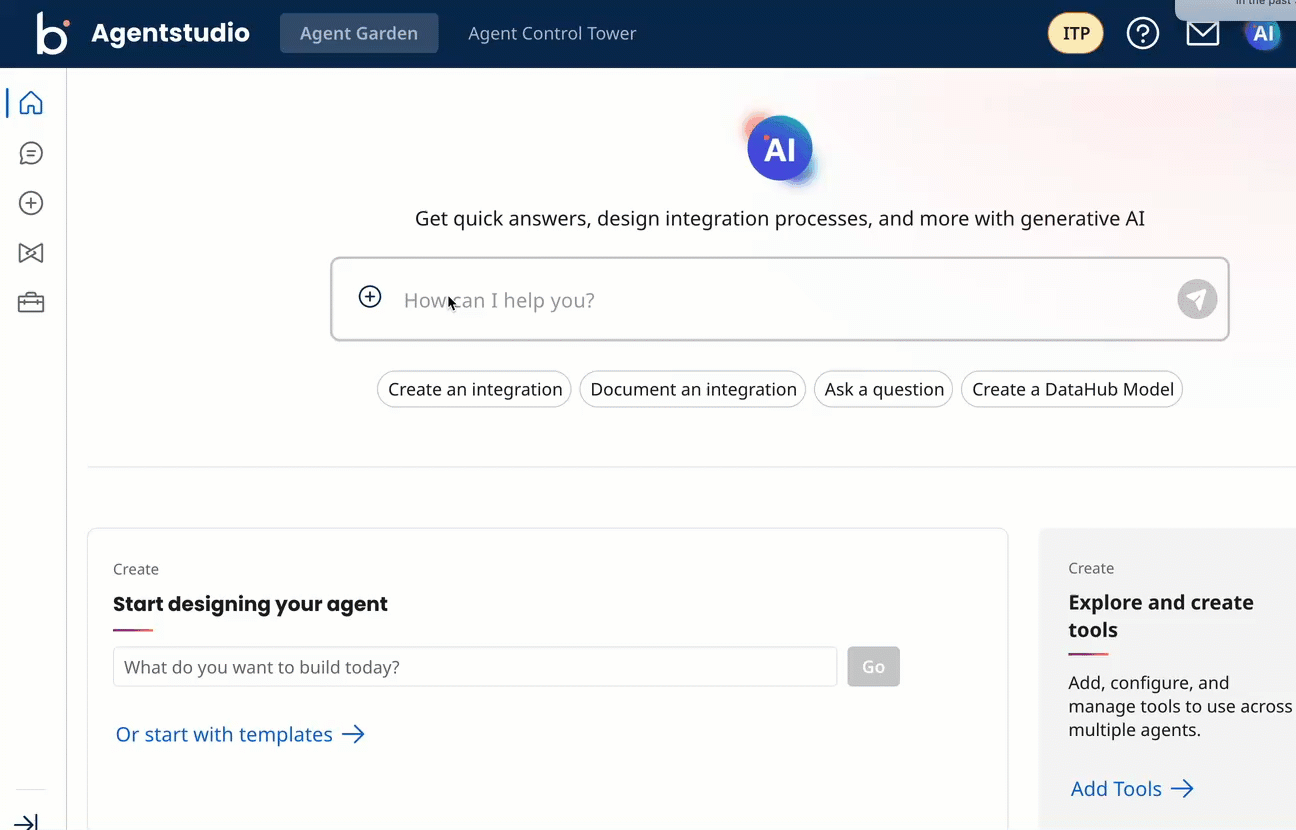
Task: Focus the 'What do you want to build today?' field
Action: click(x=475, y=667)
